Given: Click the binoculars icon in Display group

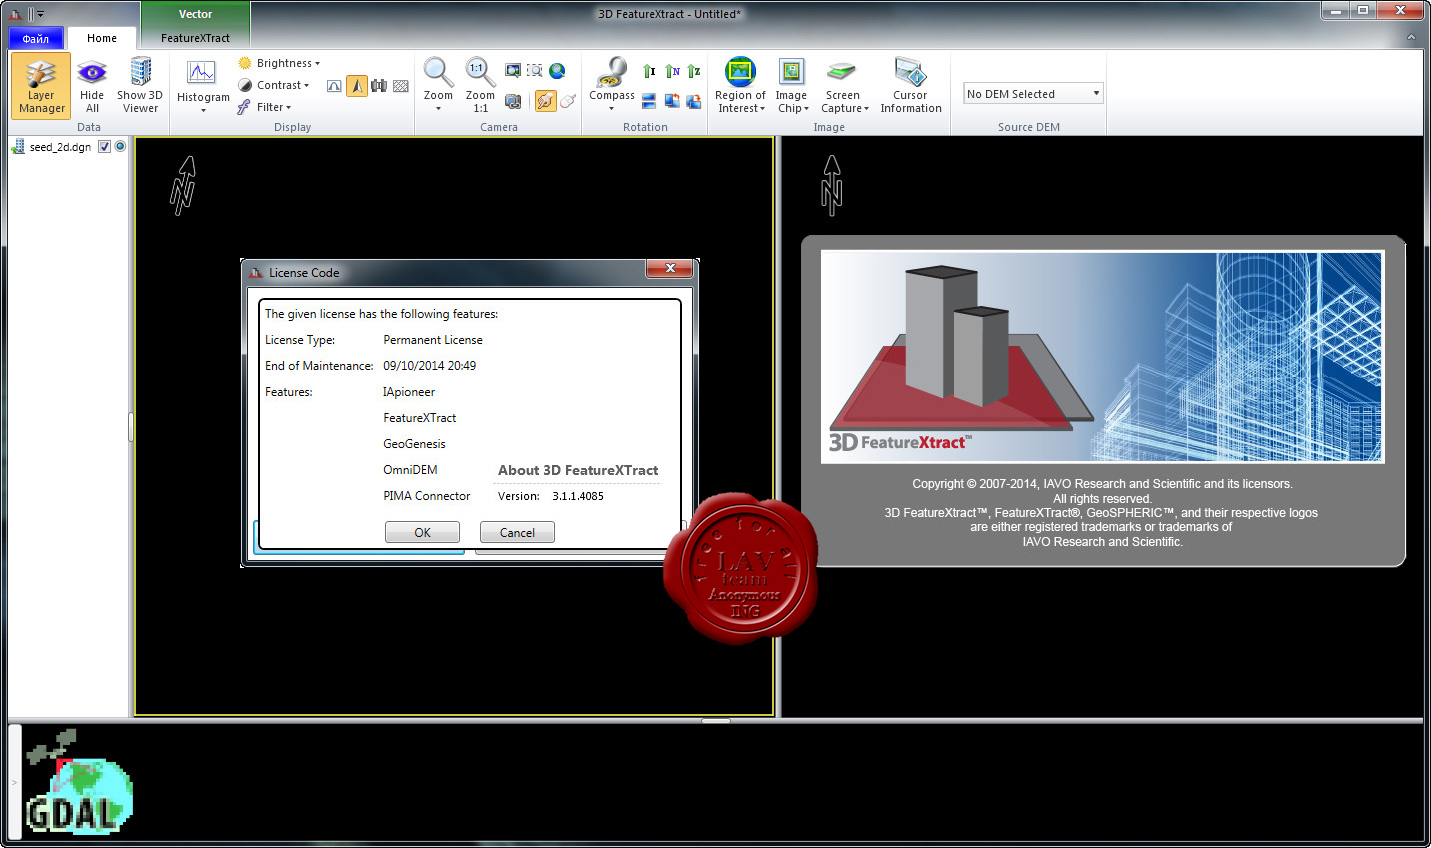Looking at the screenshot, I should point(379,86).
